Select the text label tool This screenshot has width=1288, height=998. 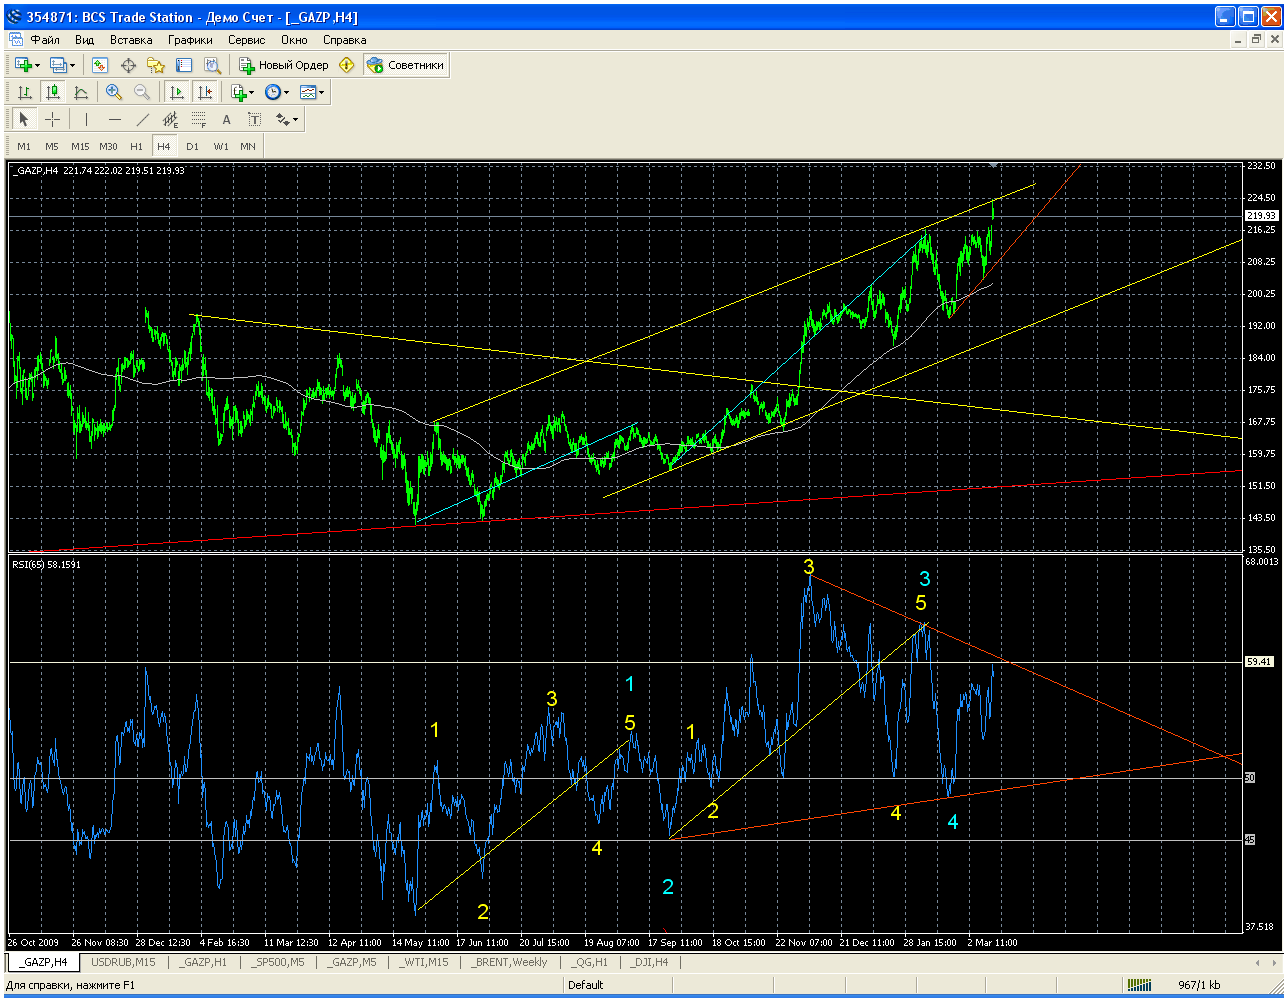coord(254,119)
